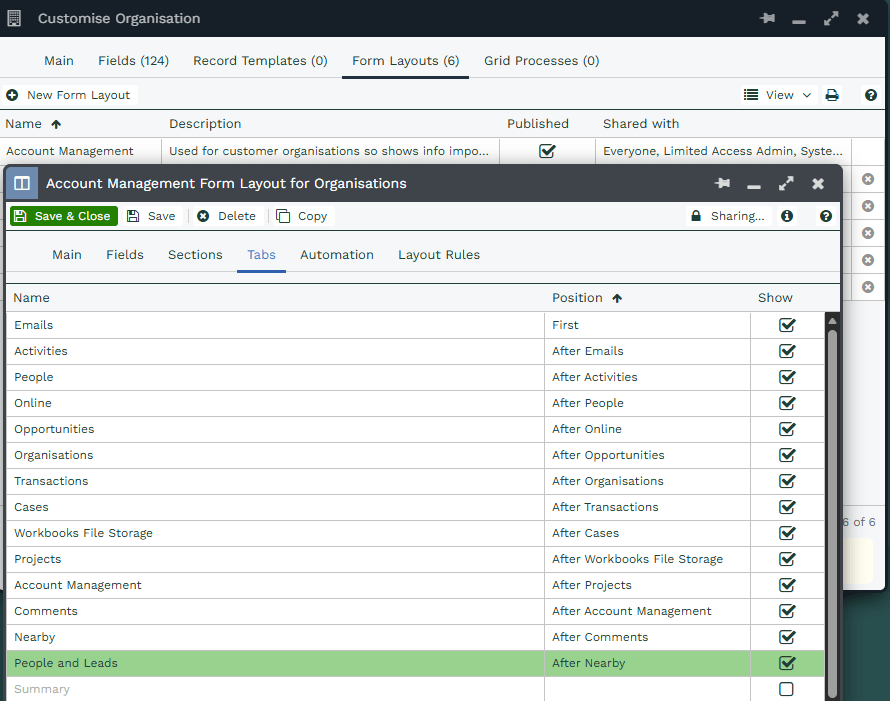This screenshot has height=701, width=890.
Task: Create a New Form Layout
Action: point(69,95)
